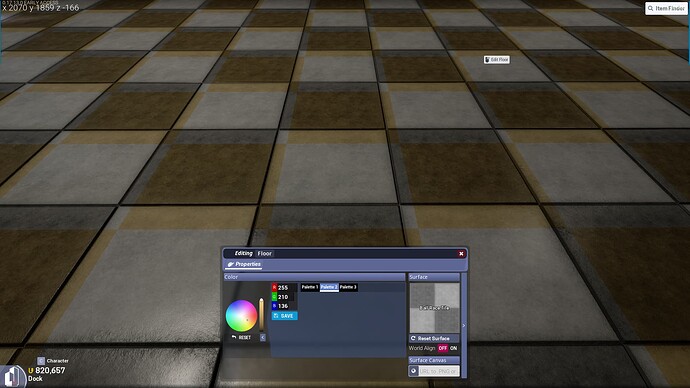Image resolution: width=690 pixels, height=388 pixels.
Task: Set World Align to OFF
Action: (443, 348)
